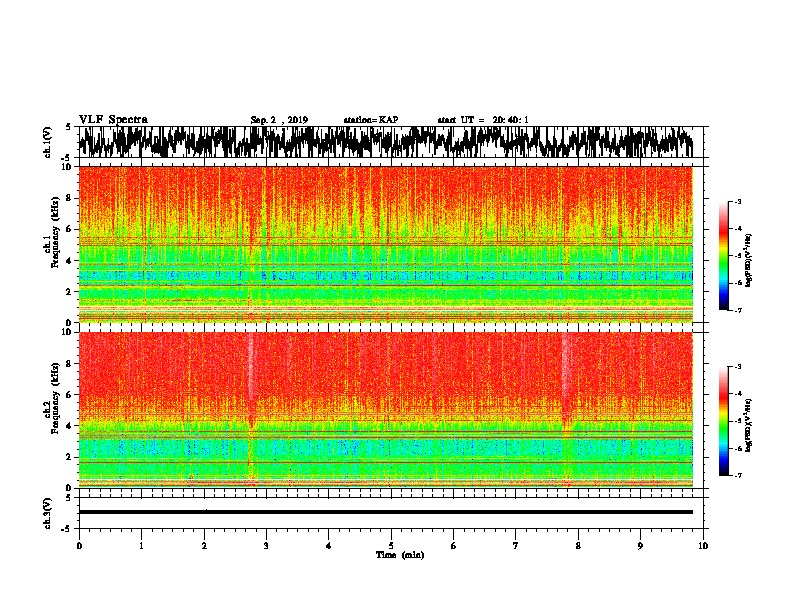Click time axis tick label "4"
This screenshot has width=792, height=612.
point(329,546)
